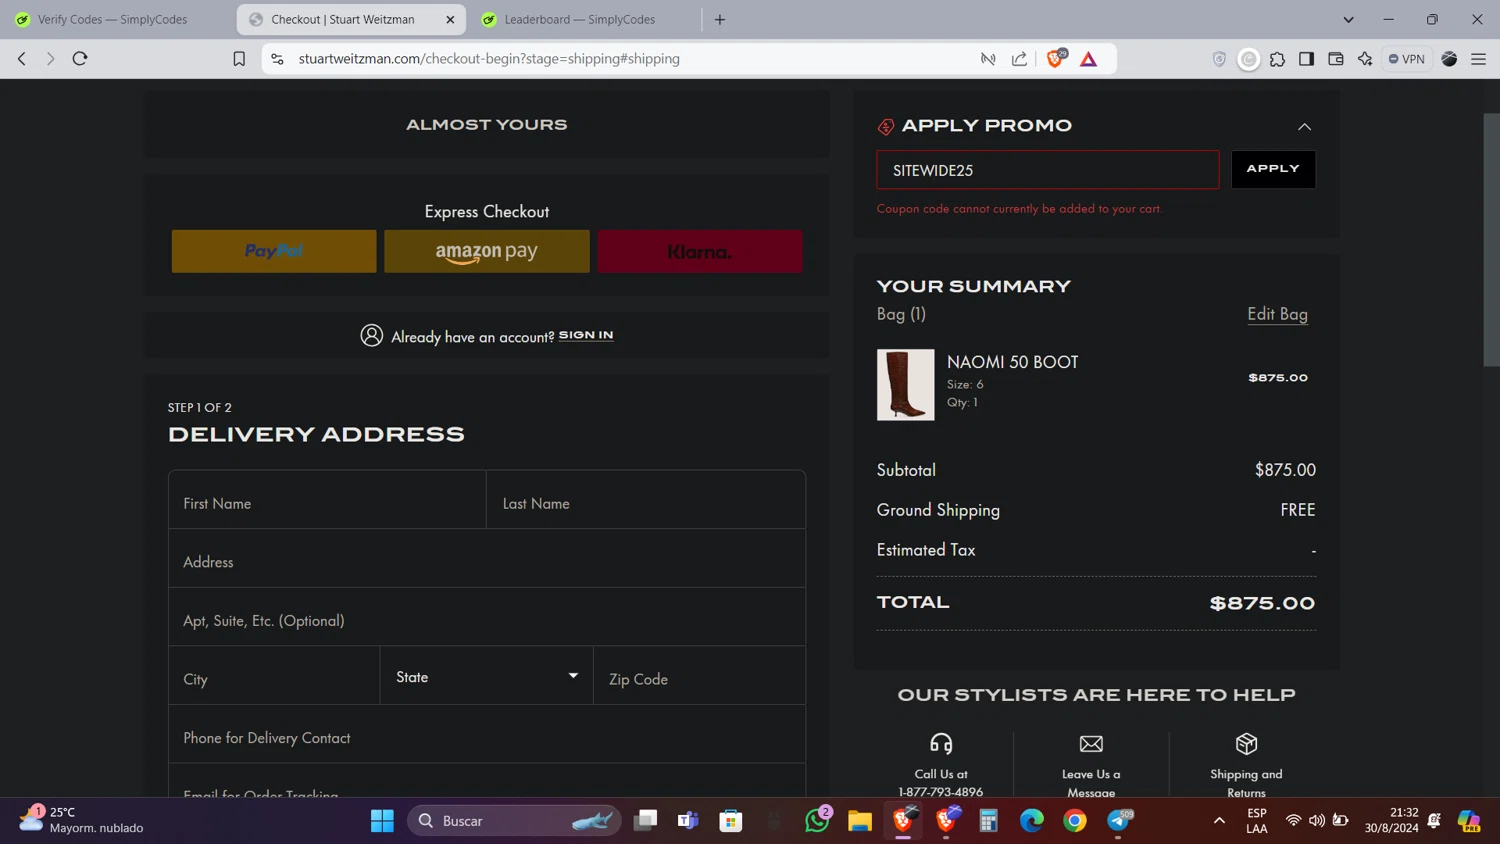Switch to Leaderboard SimplyCodes tab
1500x844 pixels.
(580, 19)
